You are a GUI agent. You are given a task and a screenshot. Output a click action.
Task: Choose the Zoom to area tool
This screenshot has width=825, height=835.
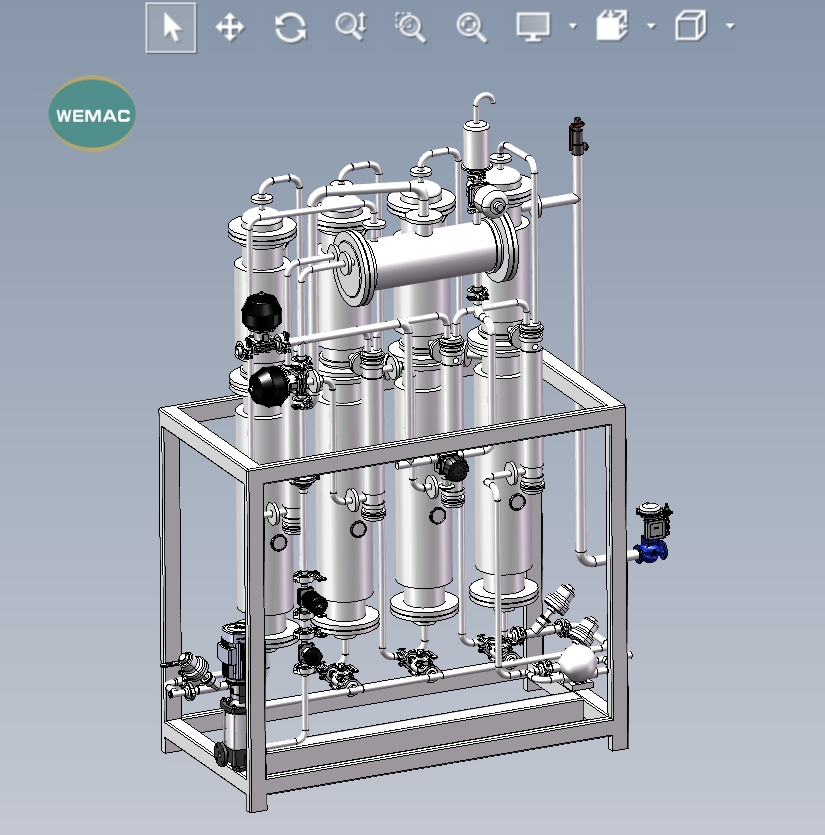coord(410,28)
